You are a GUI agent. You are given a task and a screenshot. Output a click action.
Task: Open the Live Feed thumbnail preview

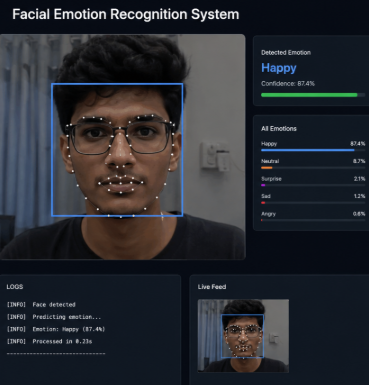[x=243, y=336]
